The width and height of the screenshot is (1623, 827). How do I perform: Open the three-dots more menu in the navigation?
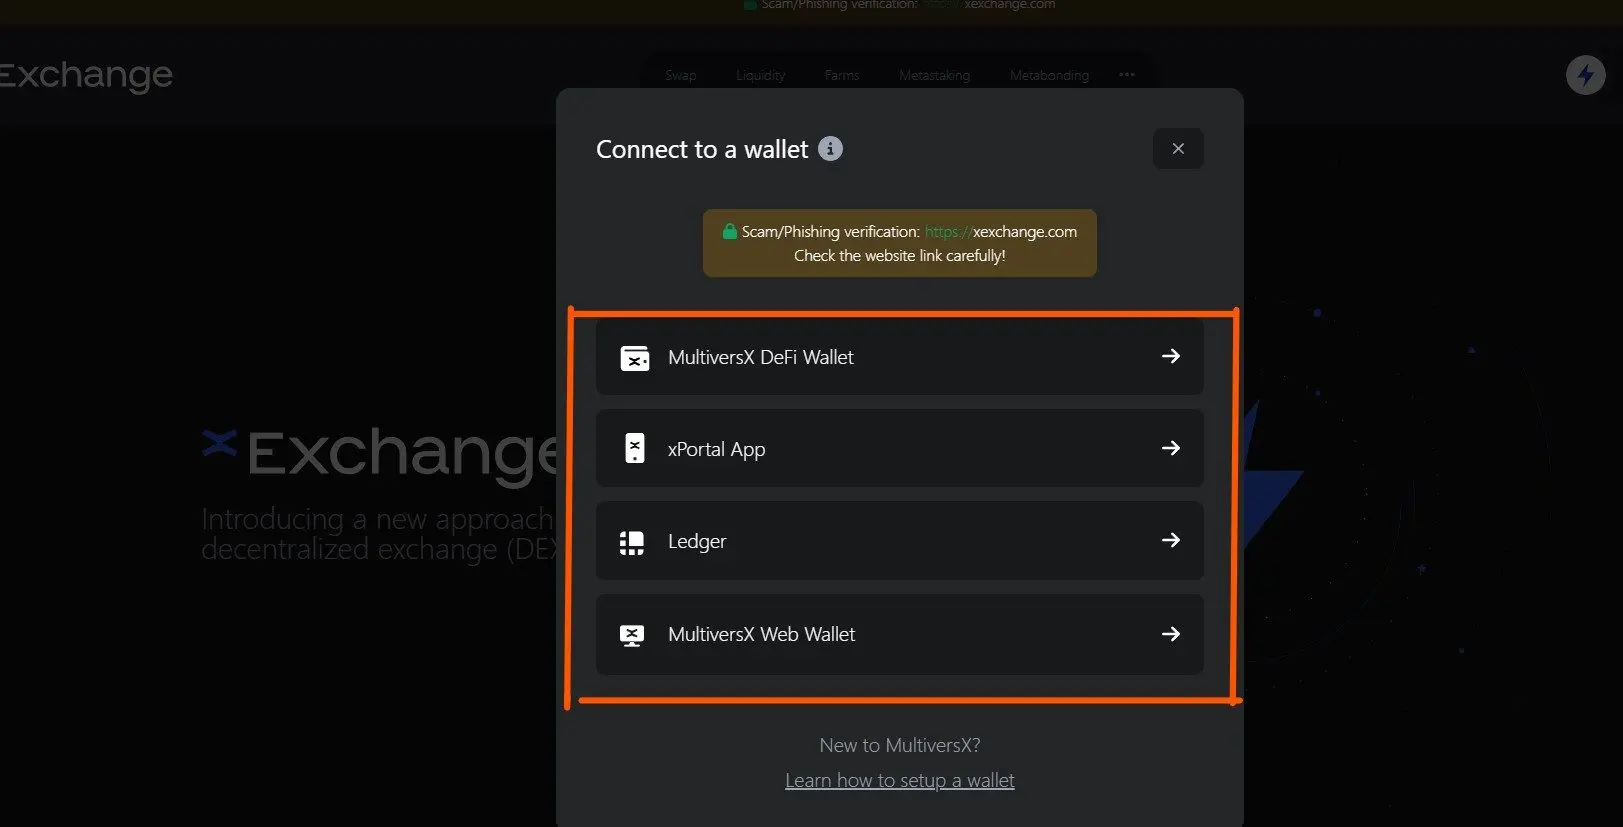click(1127, 75)
